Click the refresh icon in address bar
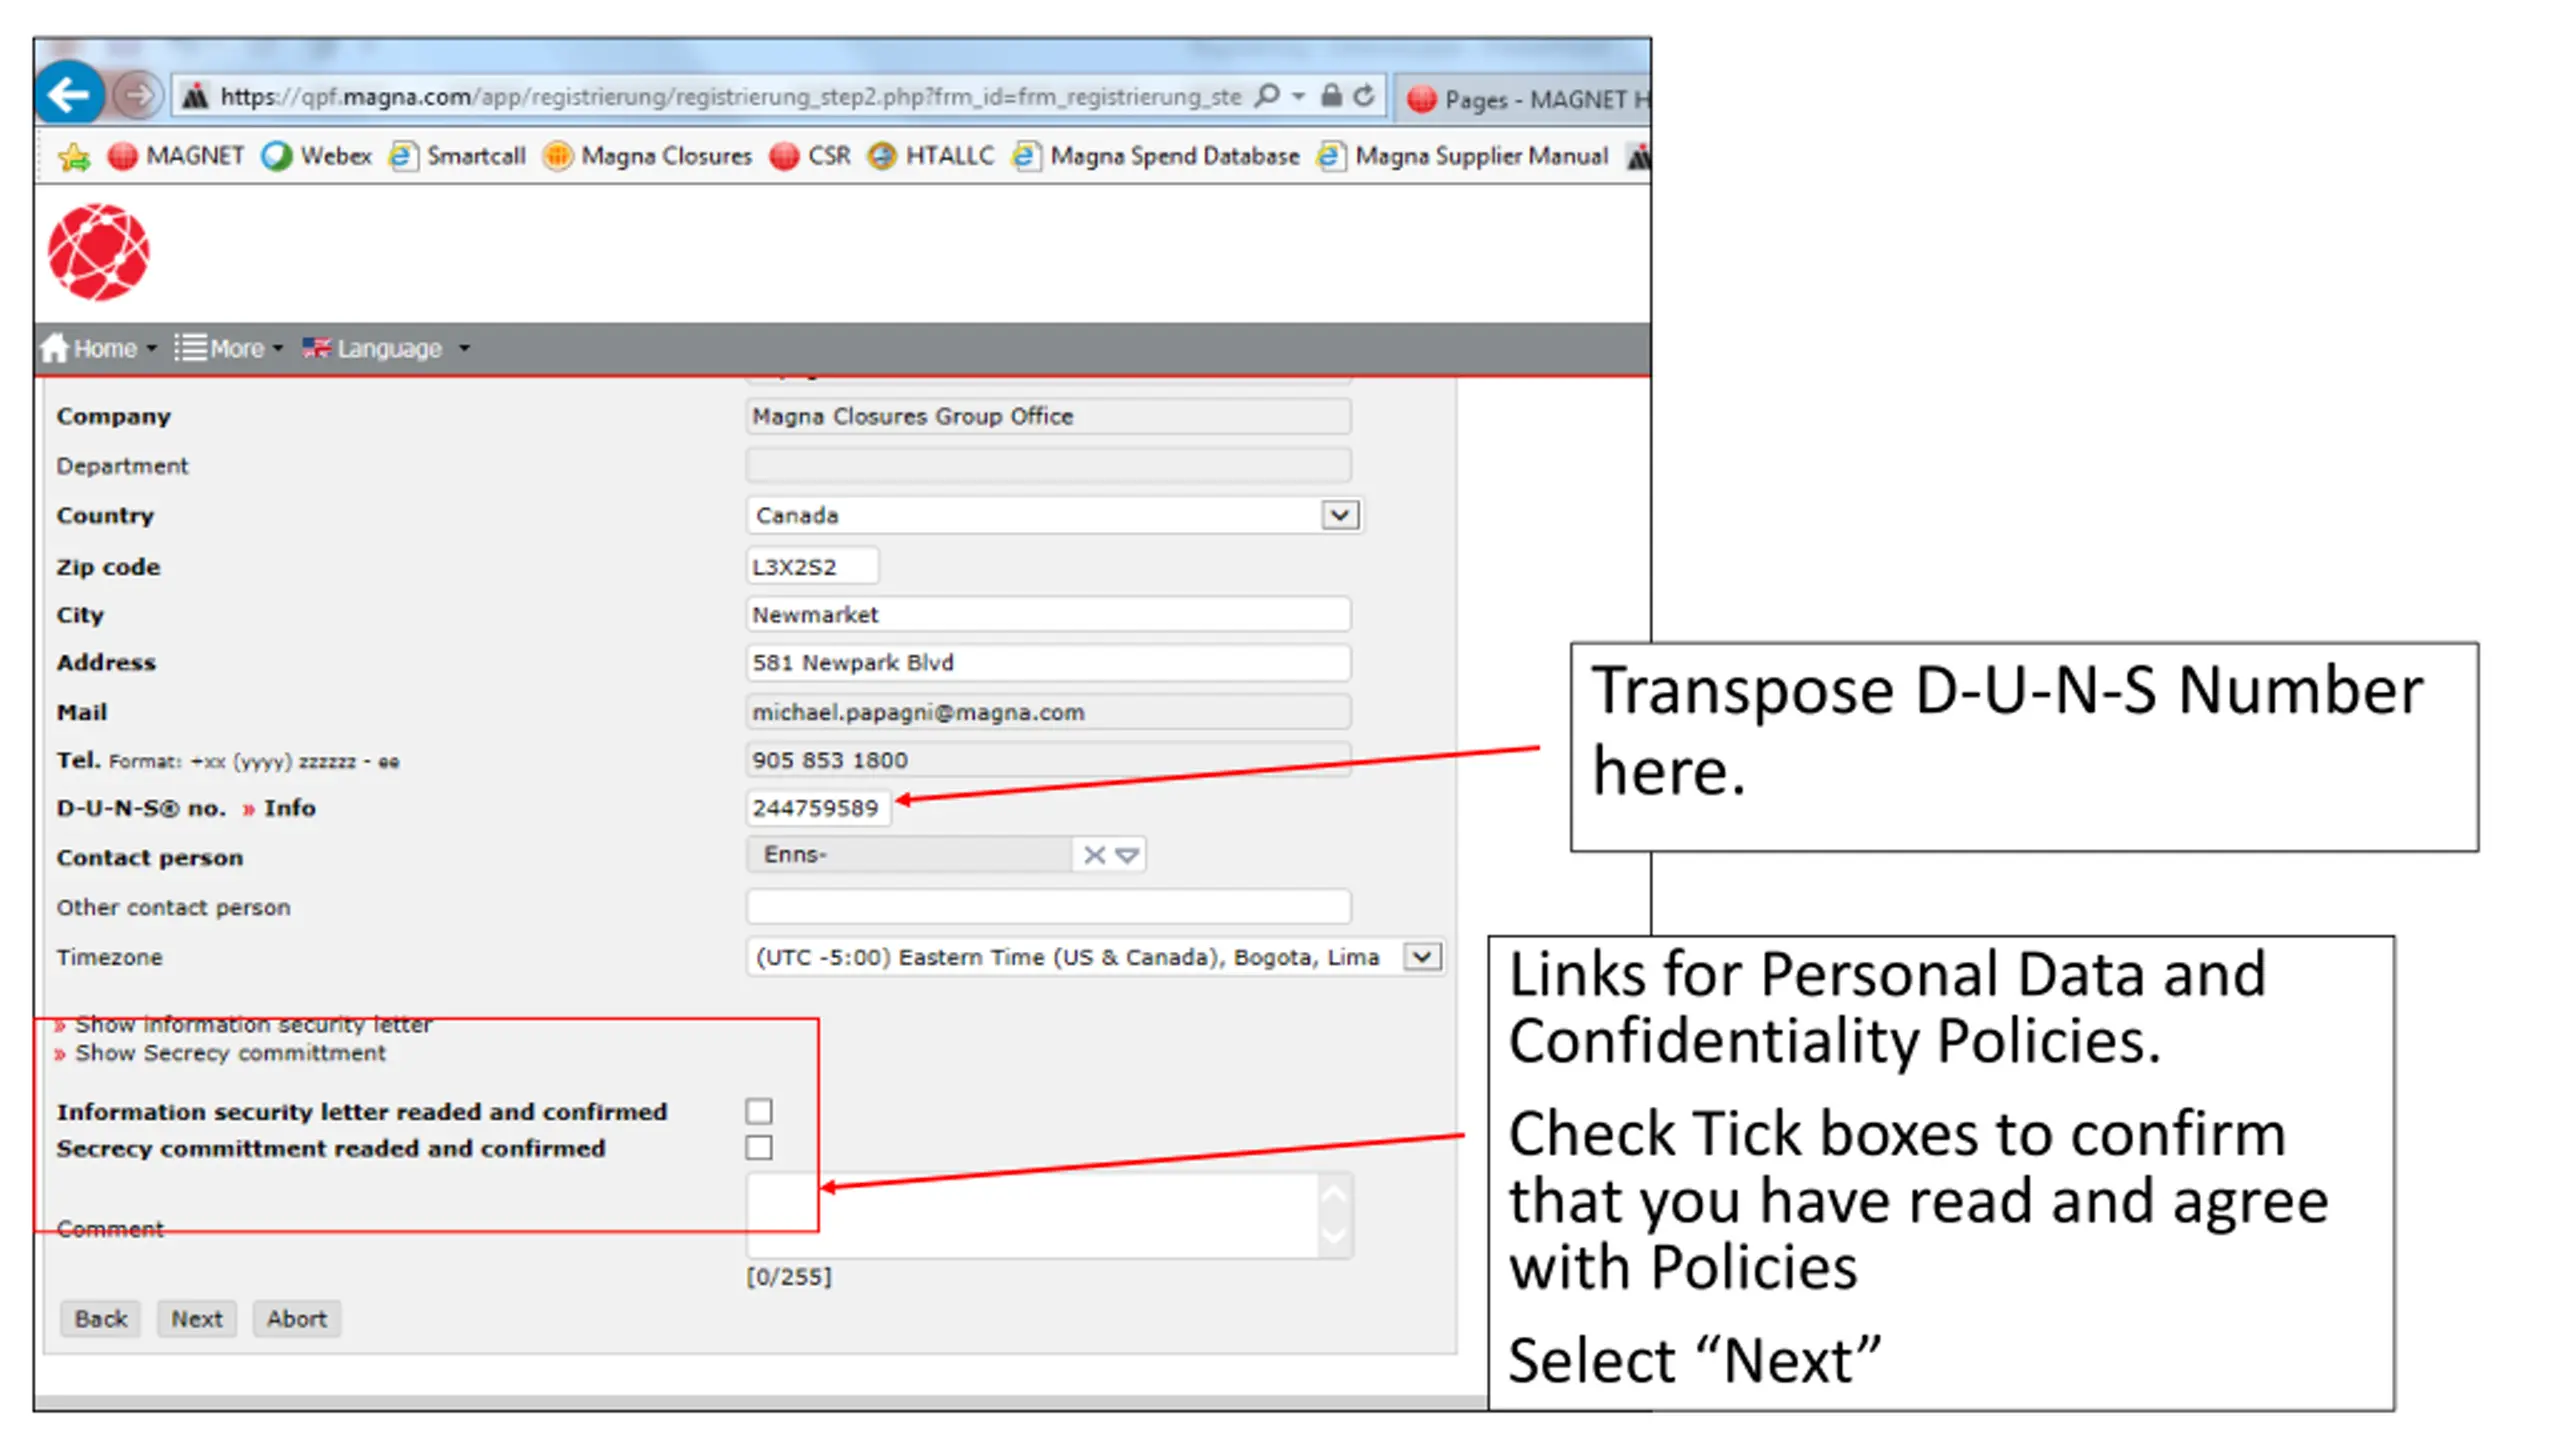This screenshot has width=2560, height=1440. tap(1364, 96)
